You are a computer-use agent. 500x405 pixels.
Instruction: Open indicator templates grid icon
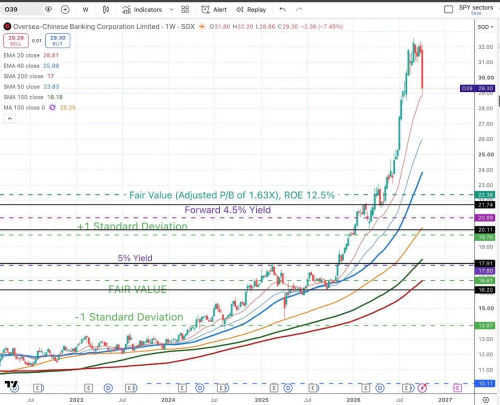(185, 10)
